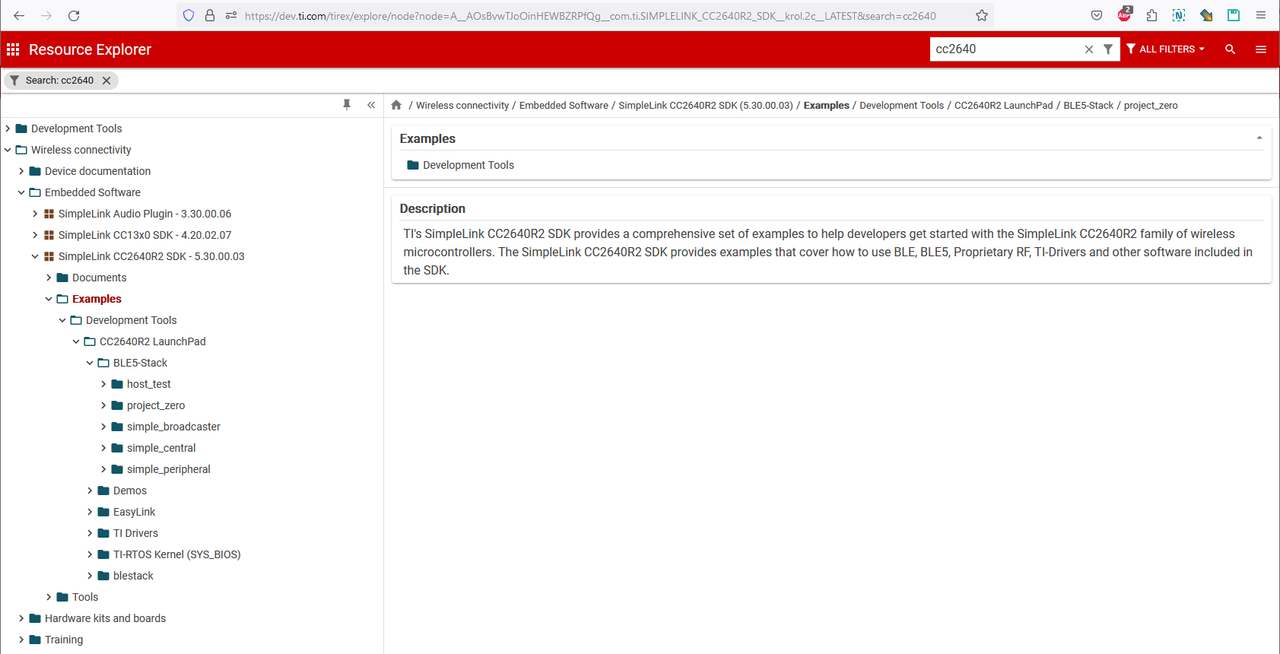Screen dimensions: 1280x654
Task: Expand SimpleLink CC13x0 SDK - 4.20.02.07
Action: click(36, 235)
